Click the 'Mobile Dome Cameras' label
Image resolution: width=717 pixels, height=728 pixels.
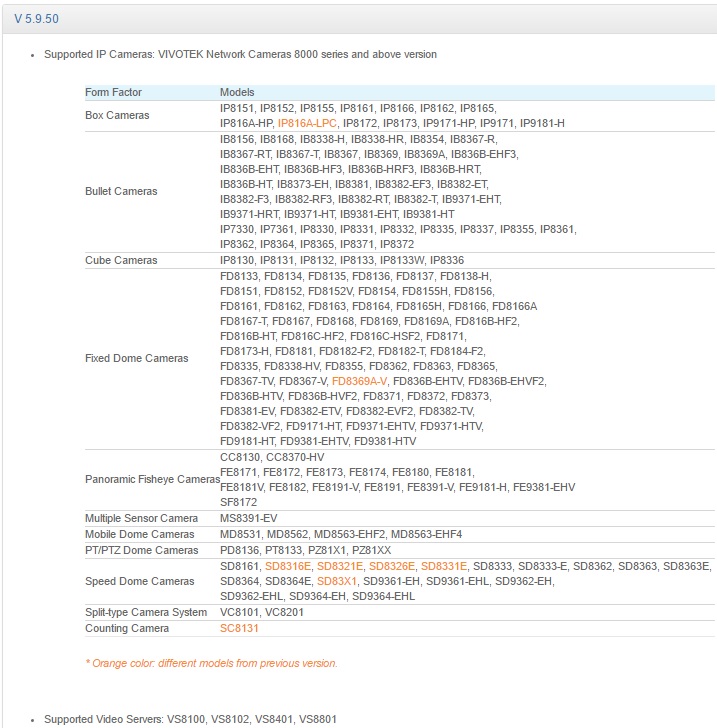pyautogui.click(x=139, y=534)
